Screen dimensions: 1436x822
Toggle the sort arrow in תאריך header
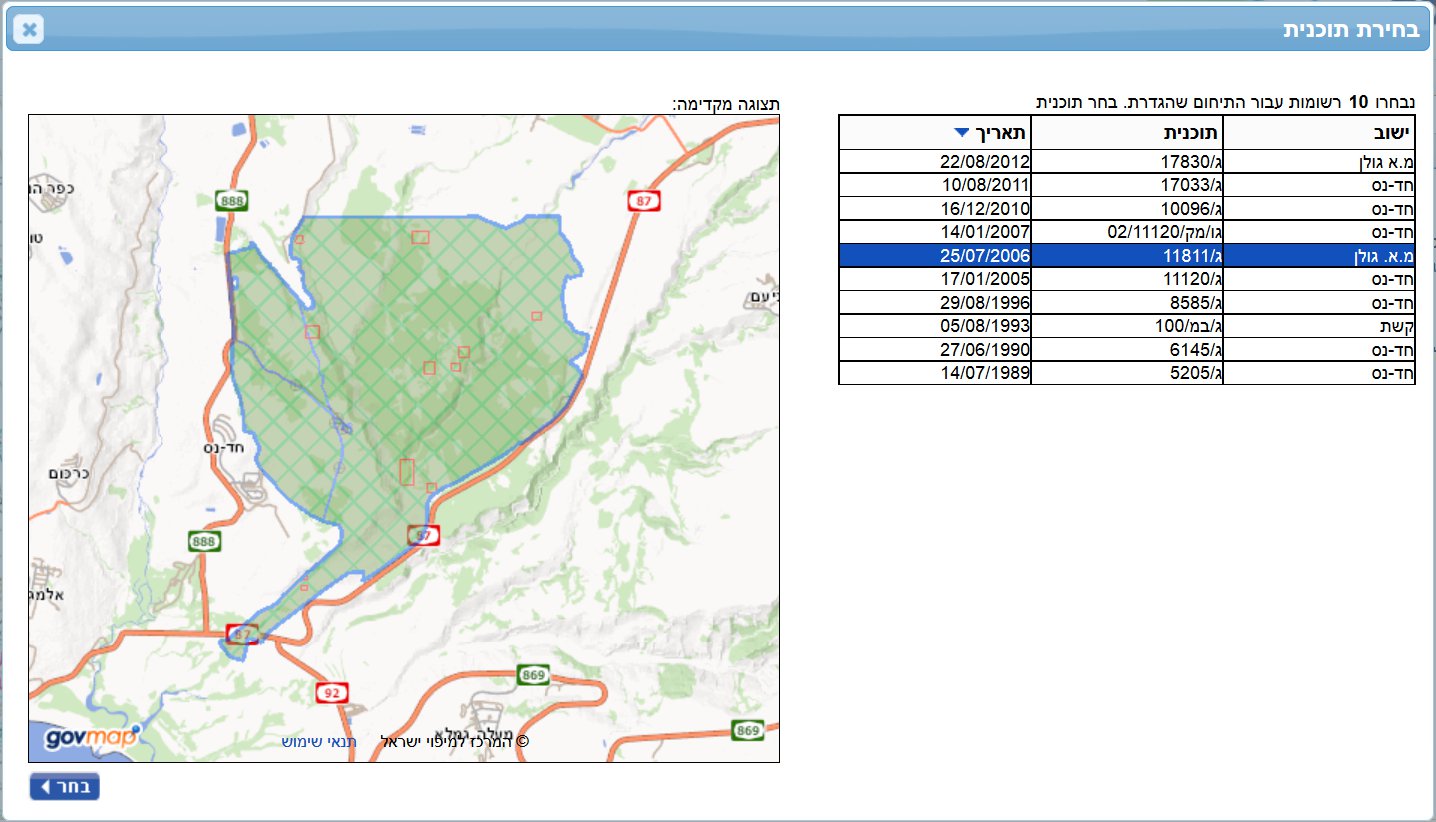[x=961, y=132]
